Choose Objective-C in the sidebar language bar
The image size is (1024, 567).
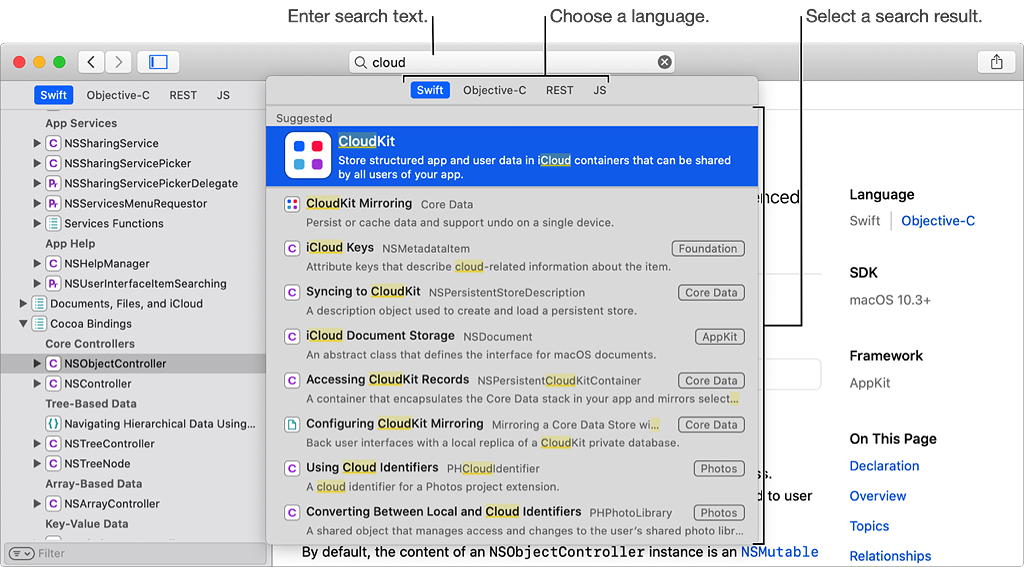point(118,95)
